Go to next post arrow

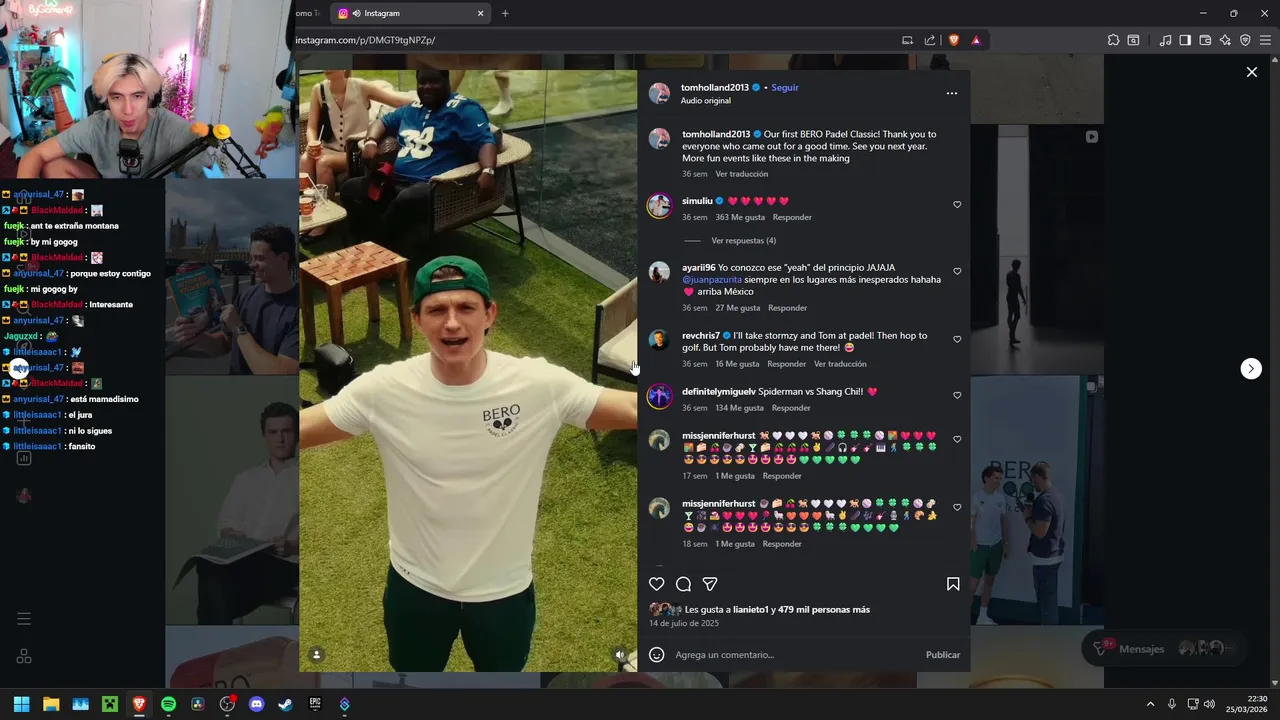pos(1251,369)
